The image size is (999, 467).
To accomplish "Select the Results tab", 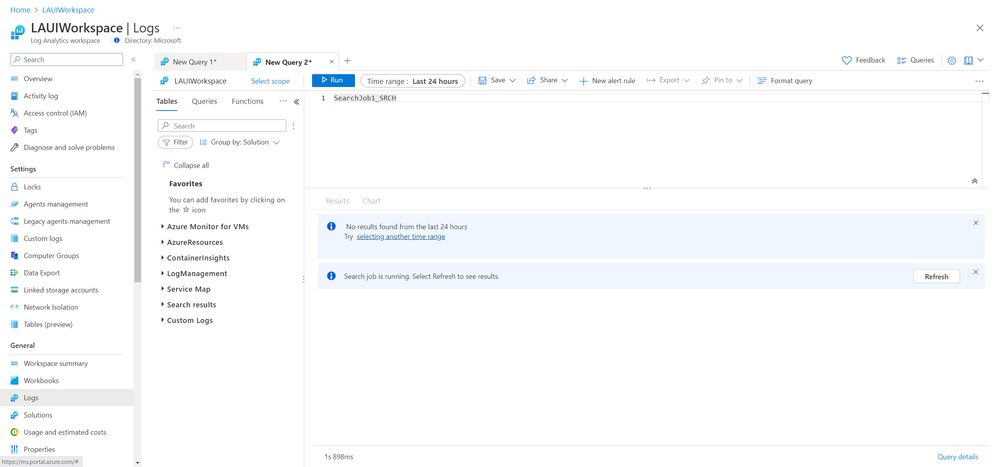I will [x=338, y=201].
